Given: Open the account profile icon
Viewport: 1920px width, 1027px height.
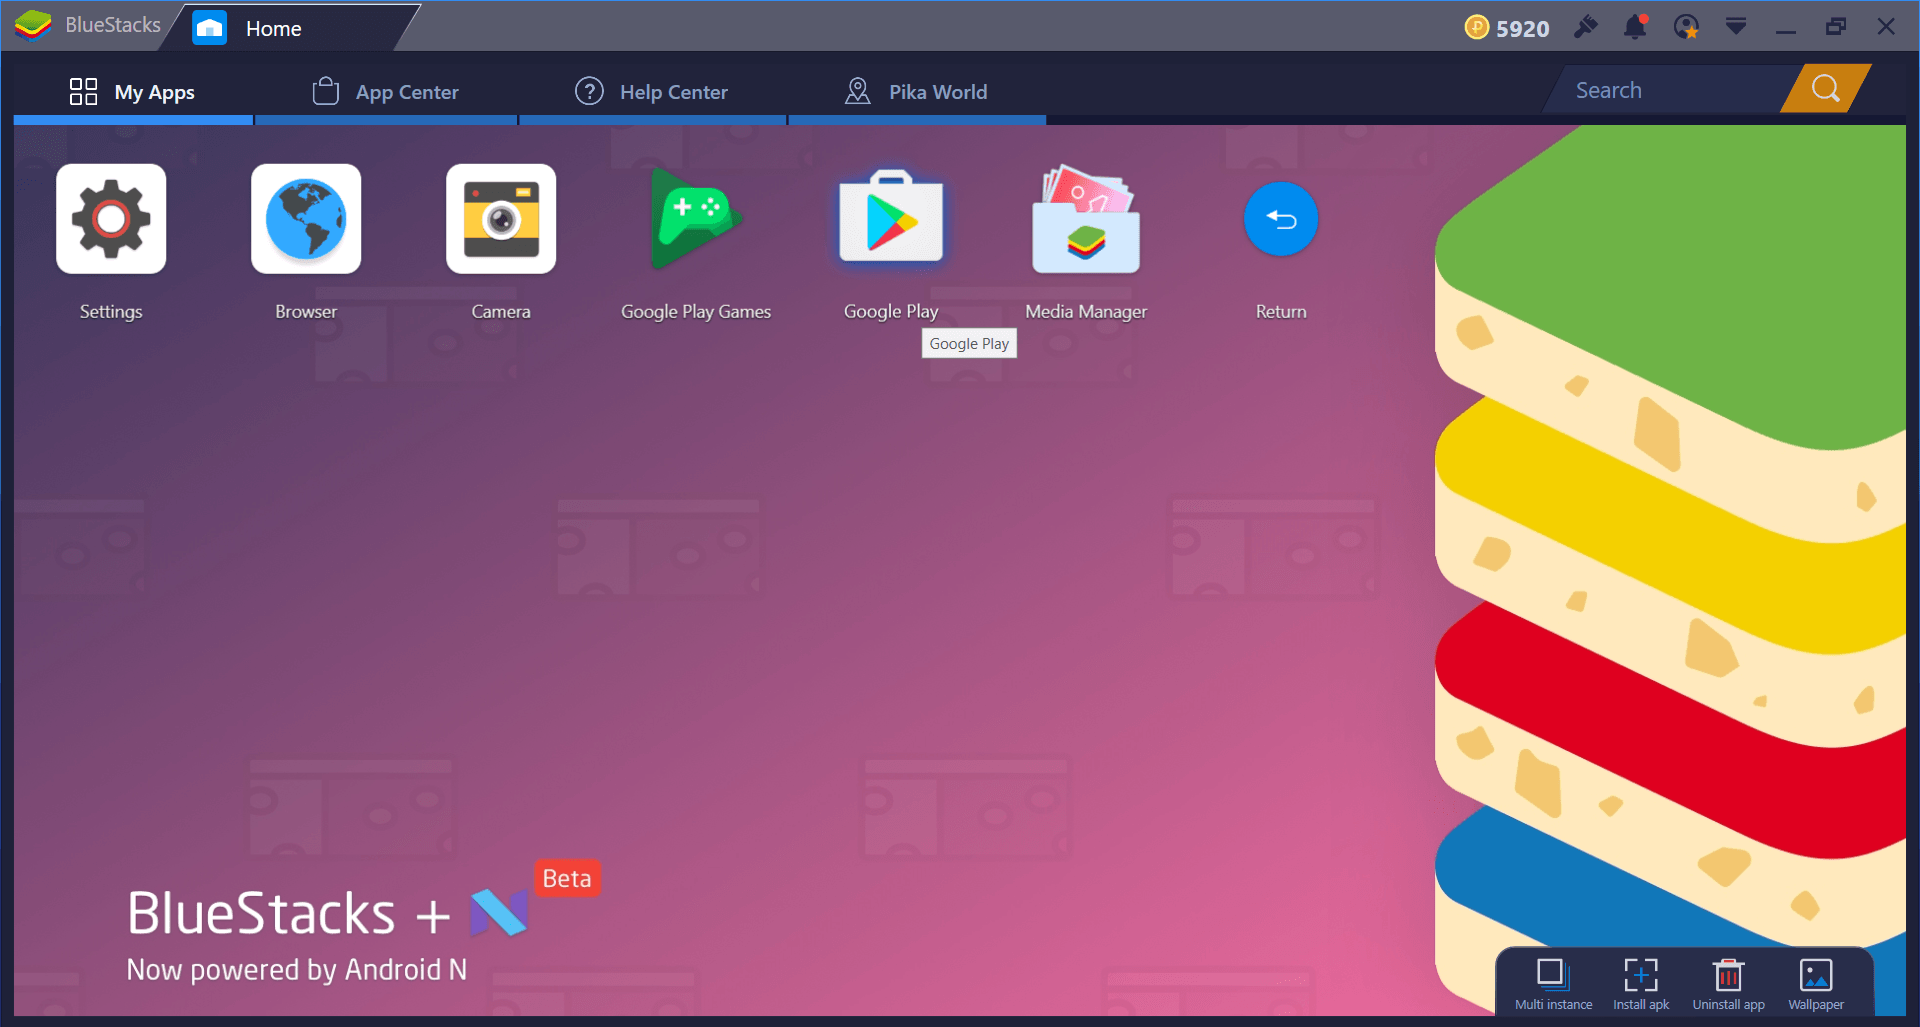Looking at the screenshot, I should point(1686,27).
